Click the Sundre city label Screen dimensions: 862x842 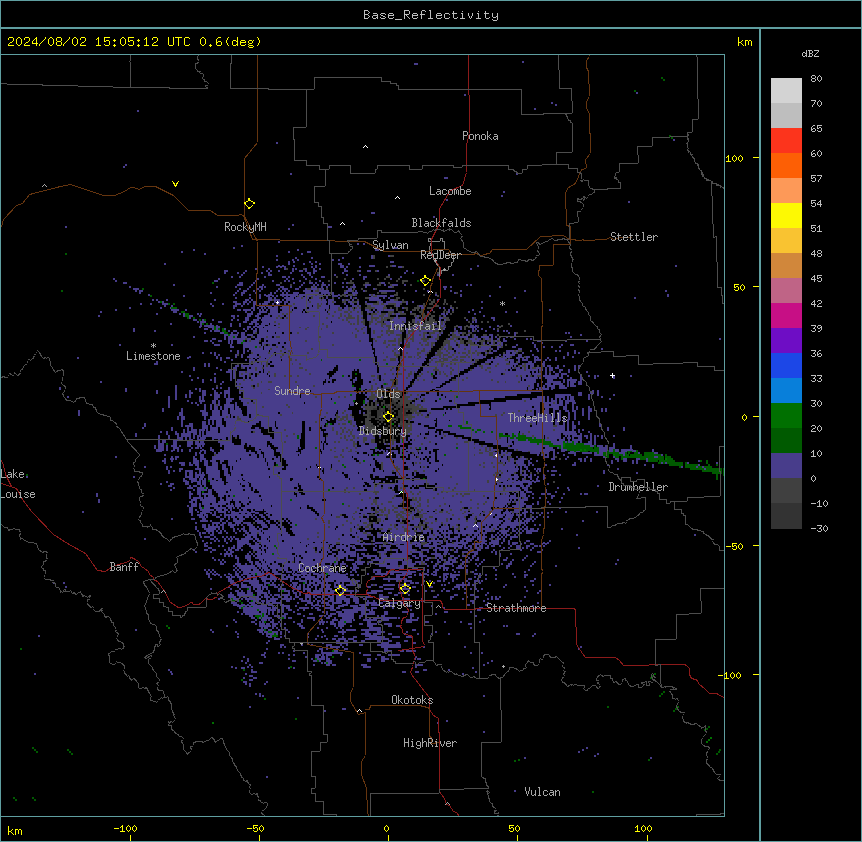[292, 391]
